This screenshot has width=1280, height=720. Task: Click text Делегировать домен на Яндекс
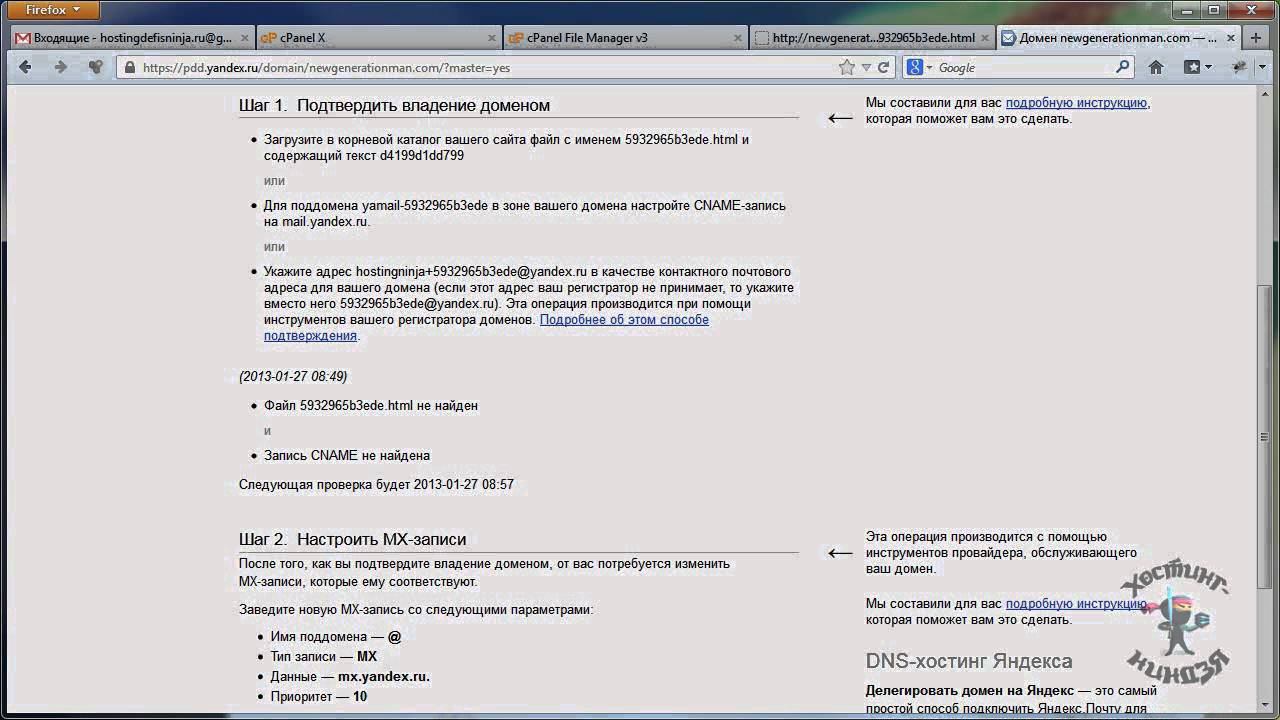[x=970, y=691]
